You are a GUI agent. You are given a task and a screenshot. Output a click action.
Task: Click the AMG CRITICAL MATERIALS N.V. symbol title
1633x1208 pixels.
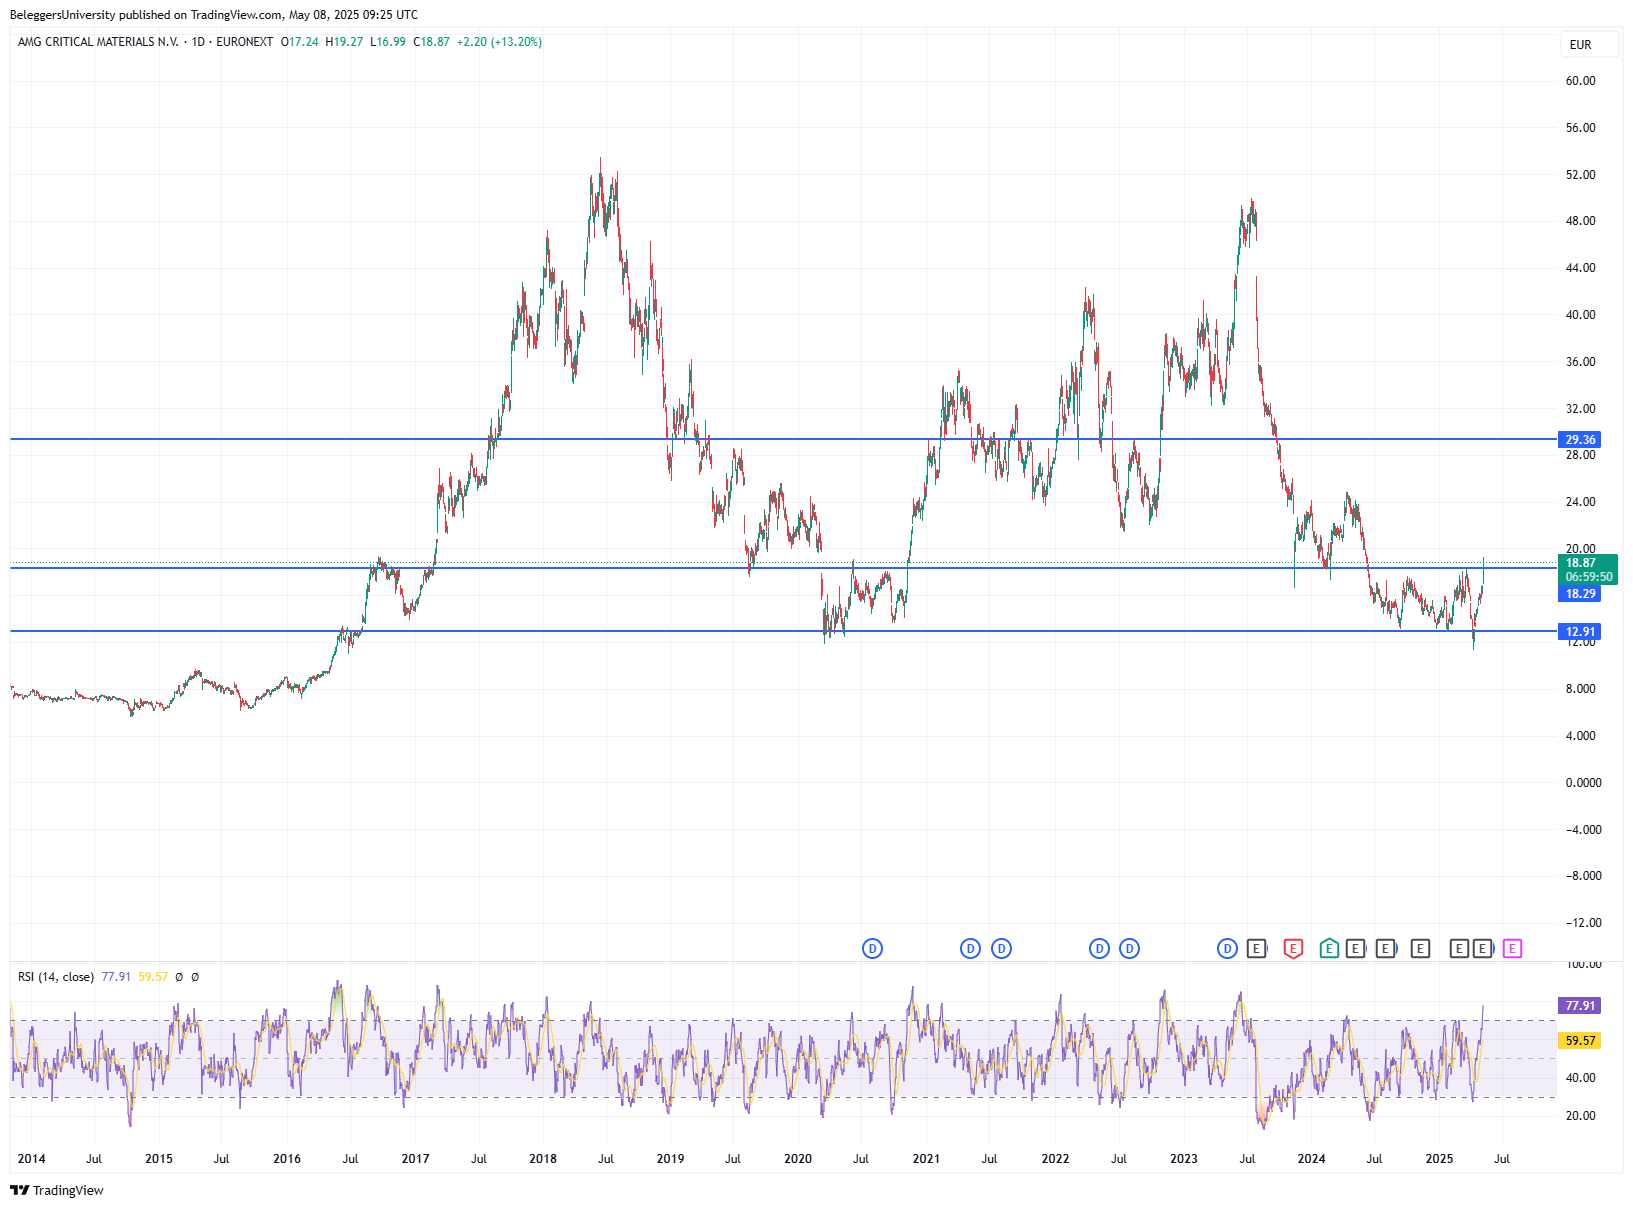98,42
